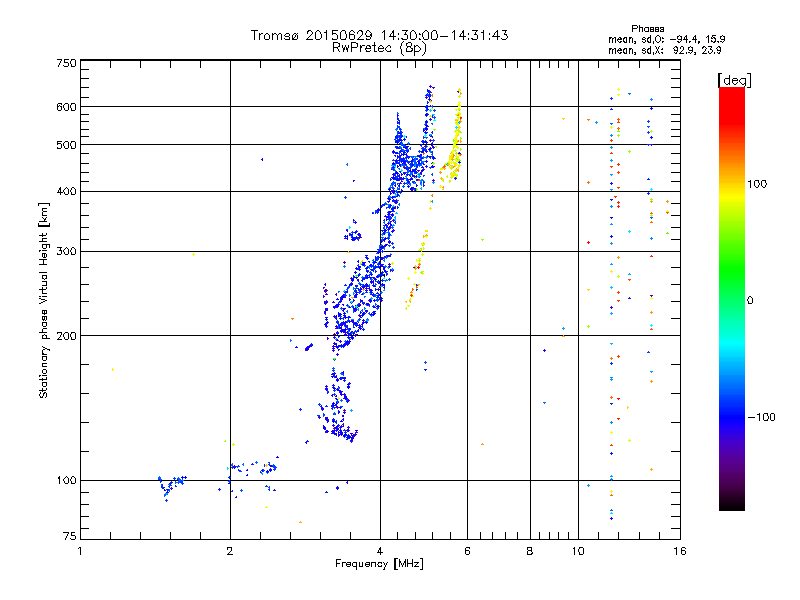Click the '300' y-axis tick label
The width and height of the screenshot is (800, 600).
(x=66, y=252)
